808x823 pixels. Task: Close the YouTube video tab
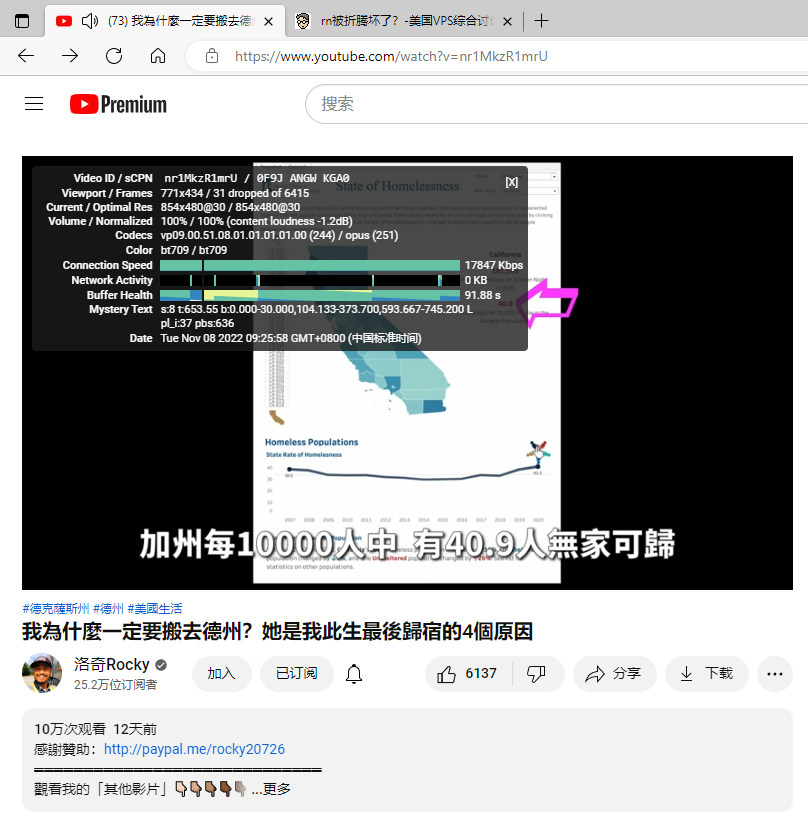[x=268, y=22]
